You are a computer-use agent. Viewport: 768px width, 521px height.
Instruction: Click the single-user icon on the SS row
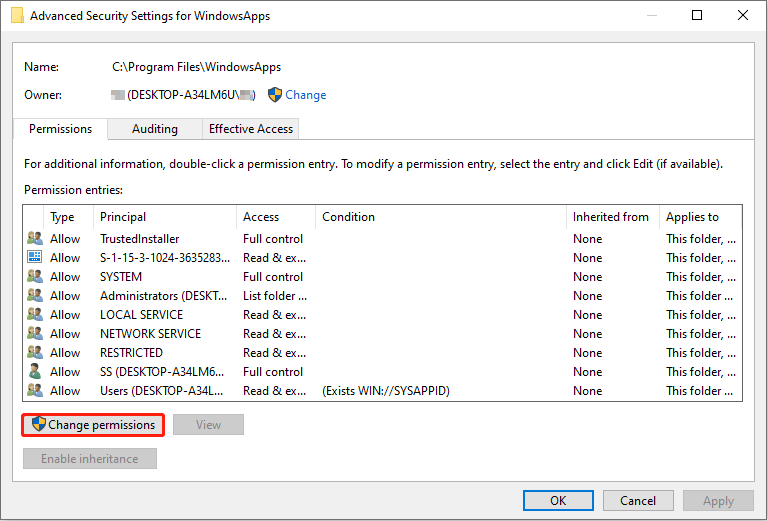[x=35, y=371]
